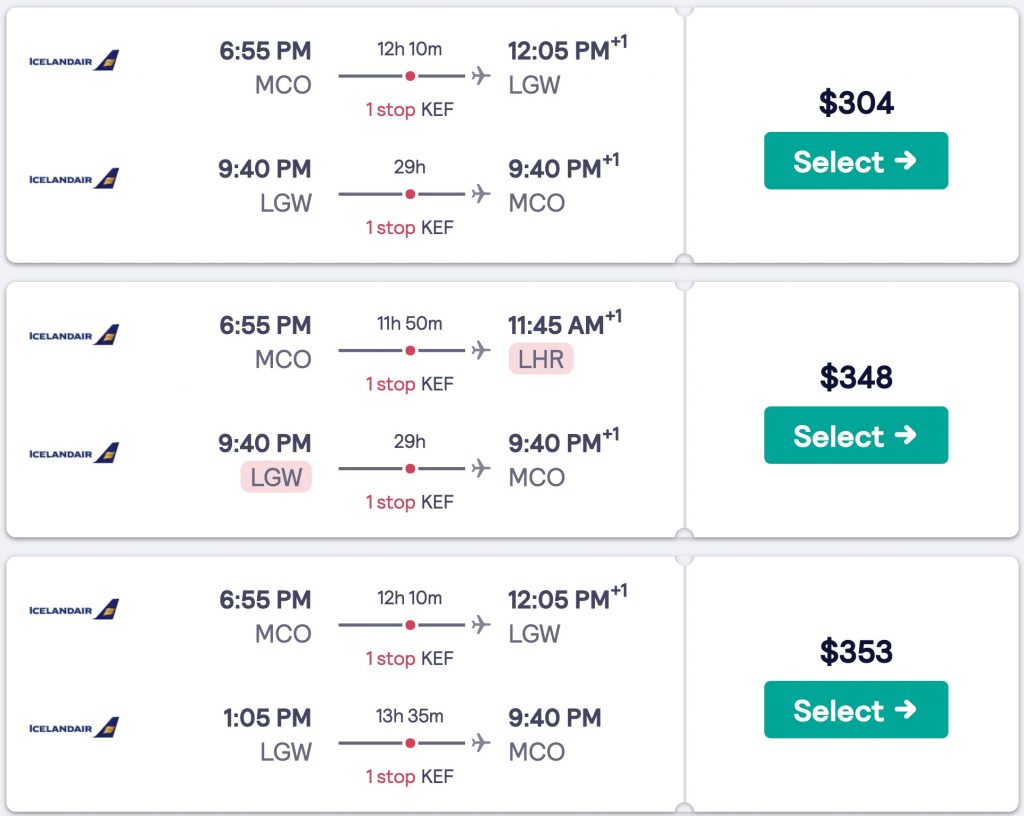Select the $304 flight option
This screenshot has height=816, width=1024.
tap(855, 161)
